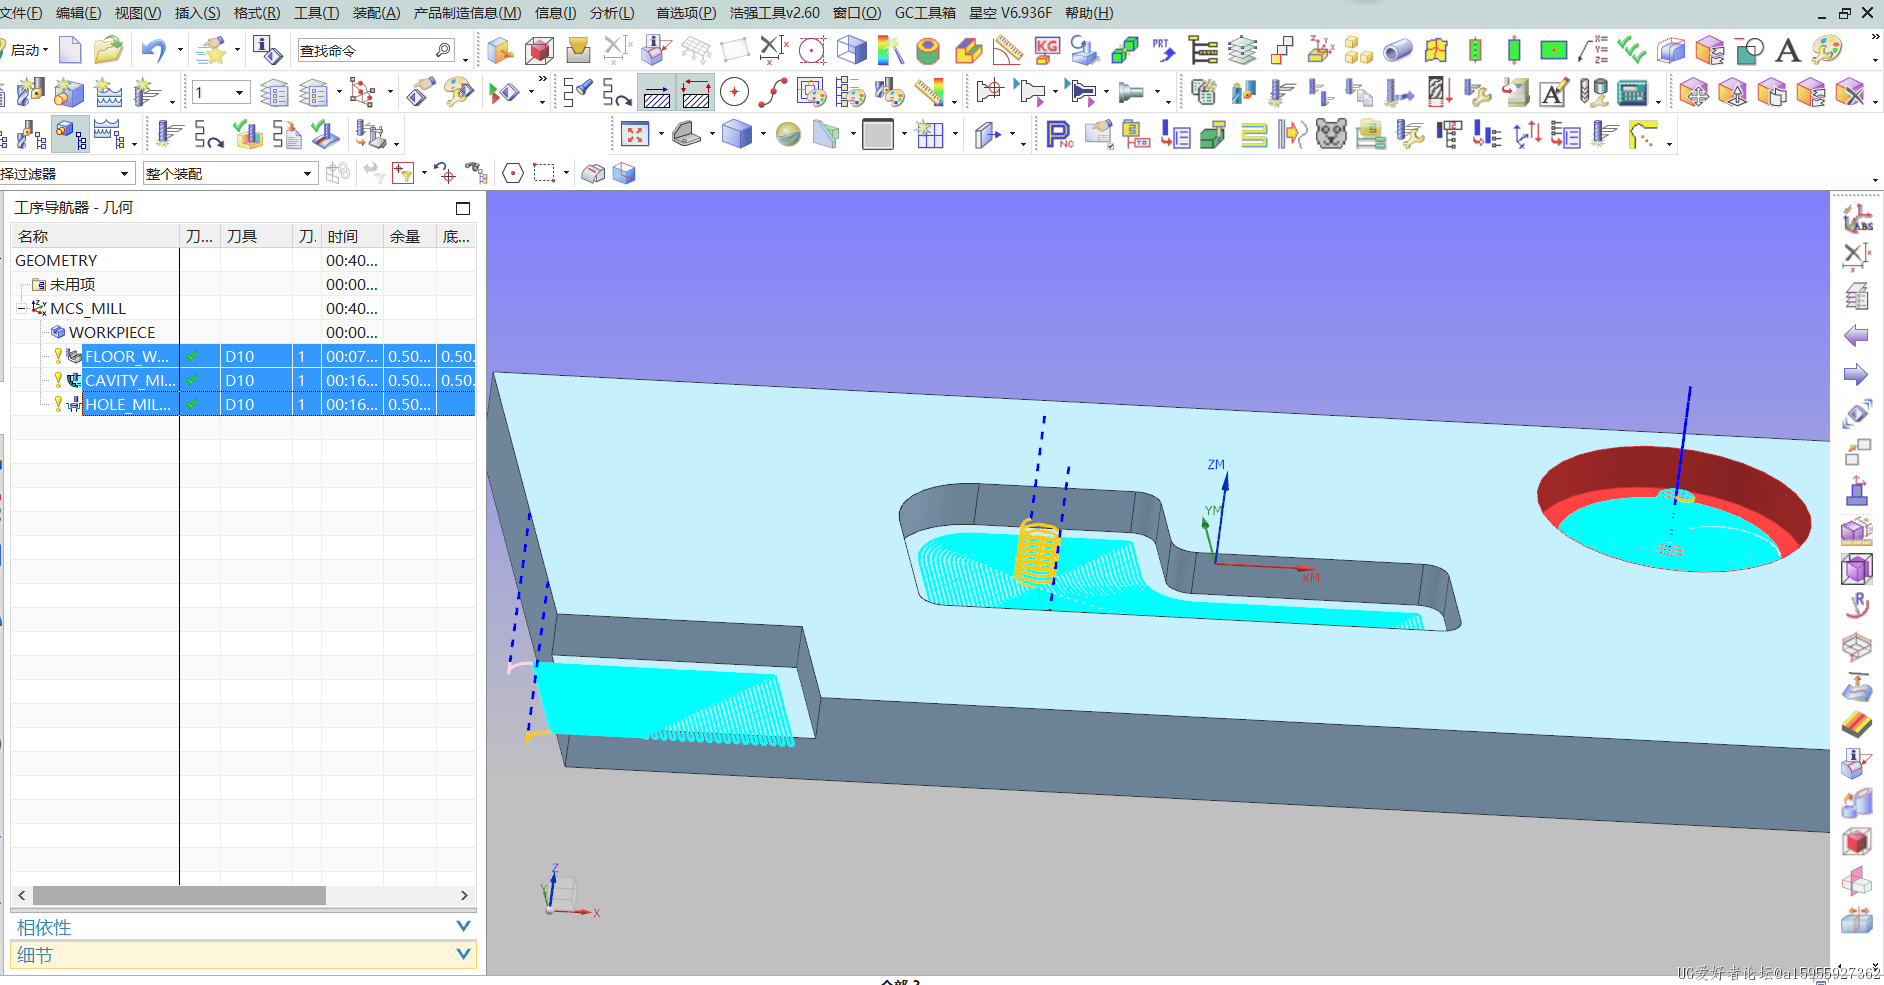Maximize the operation navigator panel

463,208
